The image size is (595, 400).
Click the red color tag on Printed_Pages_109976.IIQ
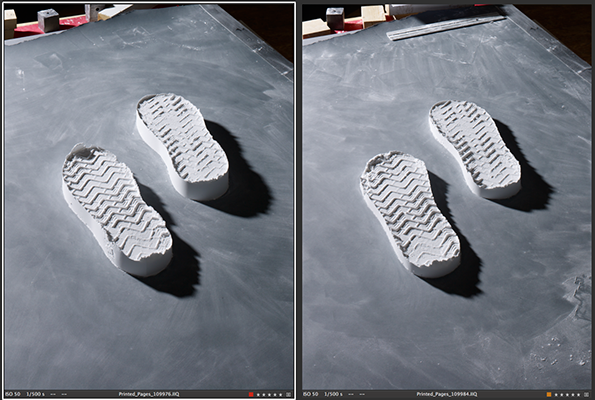click(251, 395)
